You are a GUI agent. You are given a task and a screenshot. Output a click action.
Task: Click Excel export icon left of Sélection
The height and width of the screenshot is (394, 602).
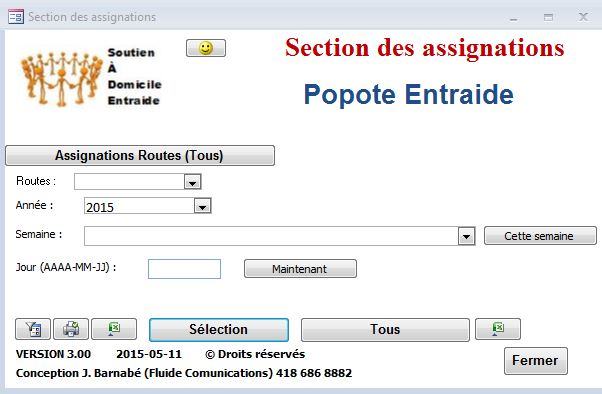coord(114,329)
